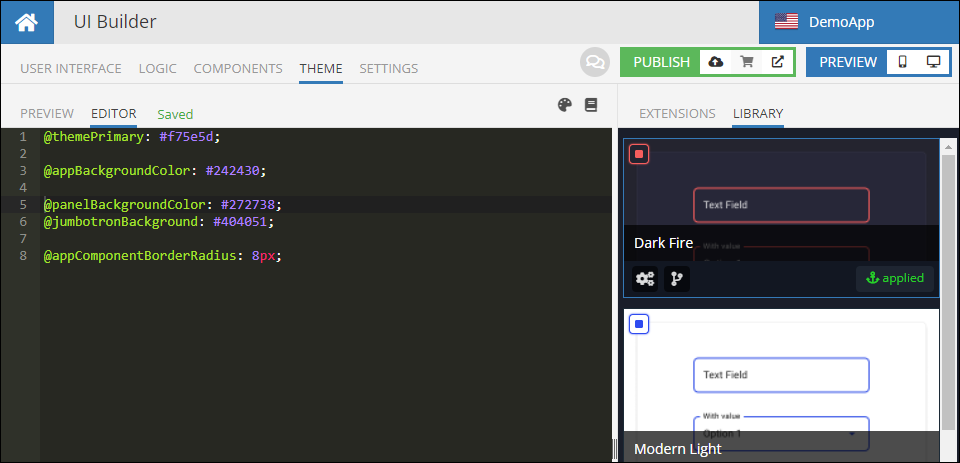Screen dimensions: 960x463
Task: Click the #242430 color value
Action: (x=233, y=170)
